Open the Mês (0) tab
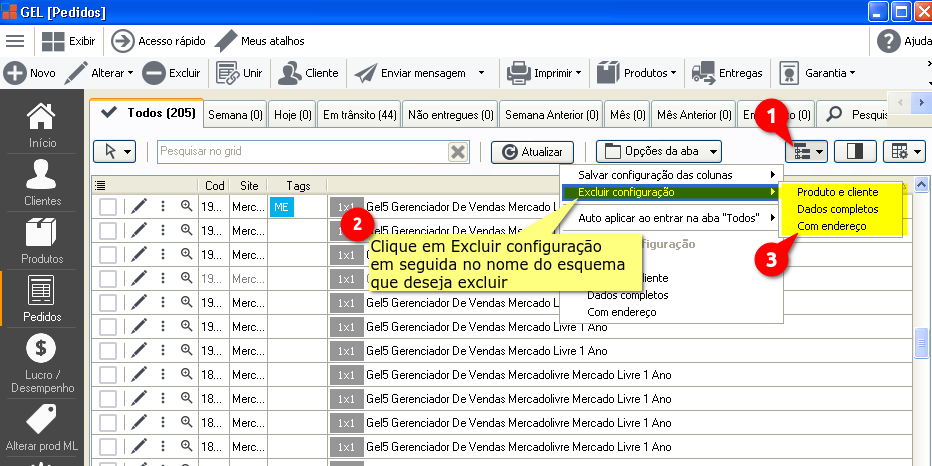932x466 pixels. click(x=628, y=115)
